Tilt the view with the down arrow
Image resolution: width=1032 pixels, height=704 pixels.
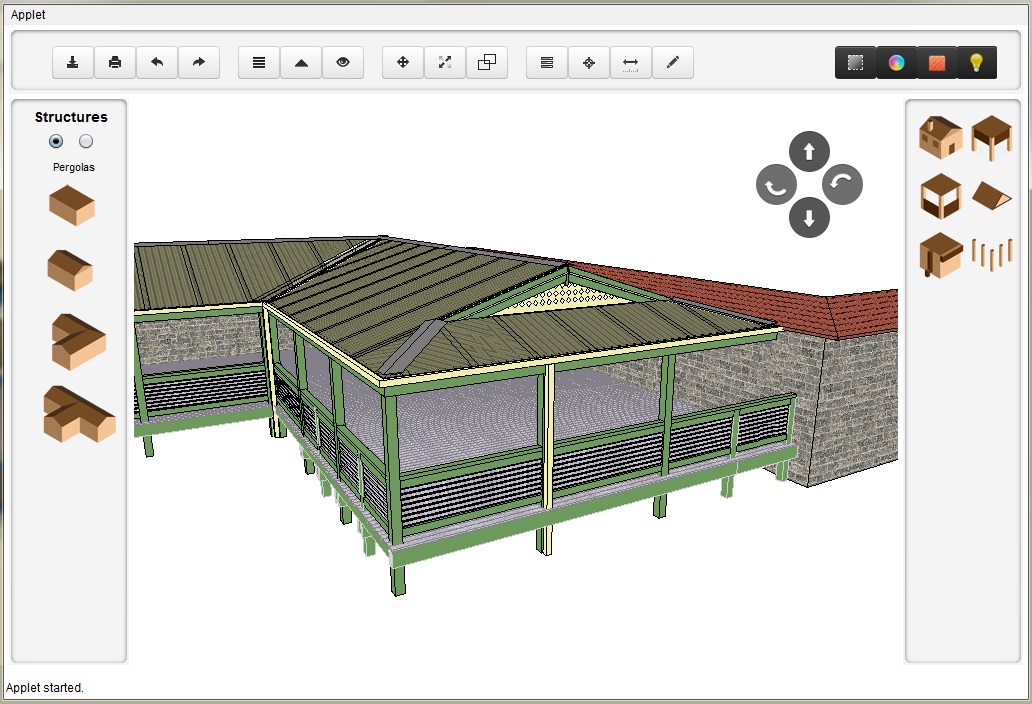pos(809,217)
